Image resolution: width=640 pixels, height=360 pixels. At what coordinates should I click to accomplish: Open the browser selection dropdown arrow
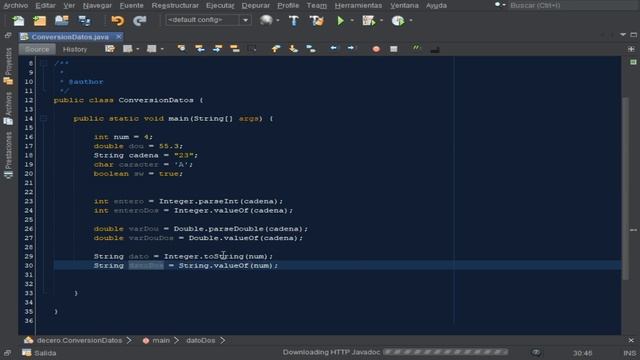278,20
